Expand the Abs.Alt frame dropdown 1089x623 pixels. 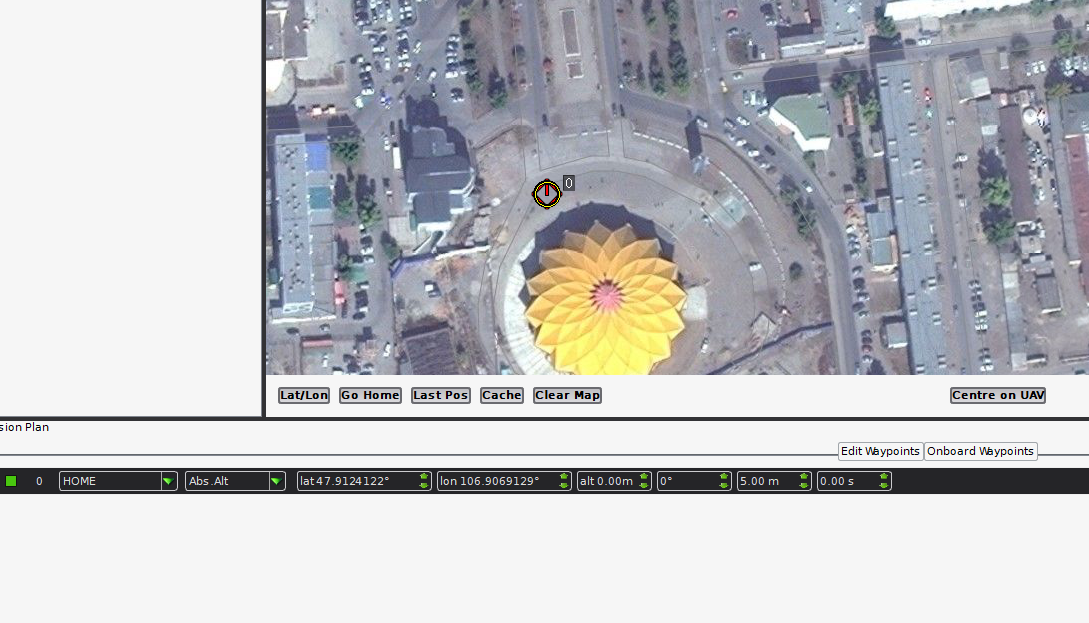coord(235,481)
